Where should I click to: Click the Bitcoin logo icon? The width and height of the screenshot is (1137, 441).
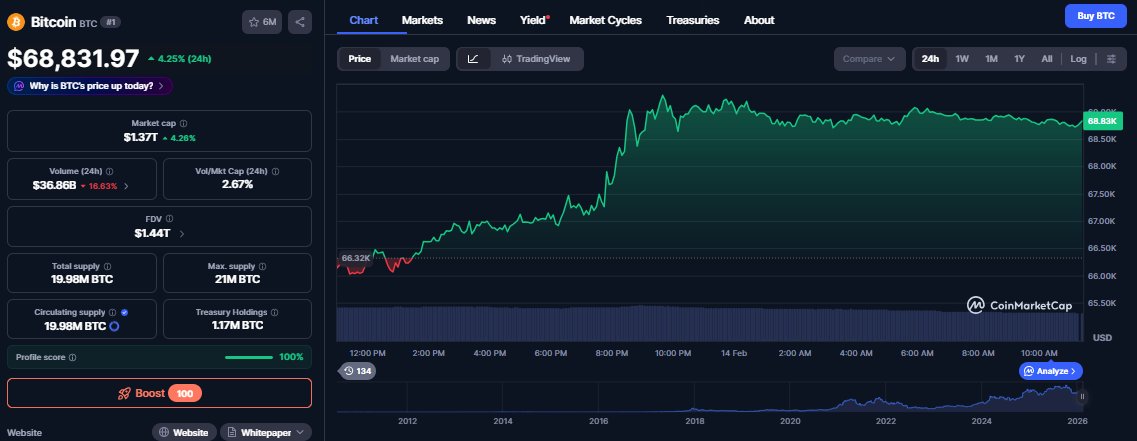tap(16, 22)
